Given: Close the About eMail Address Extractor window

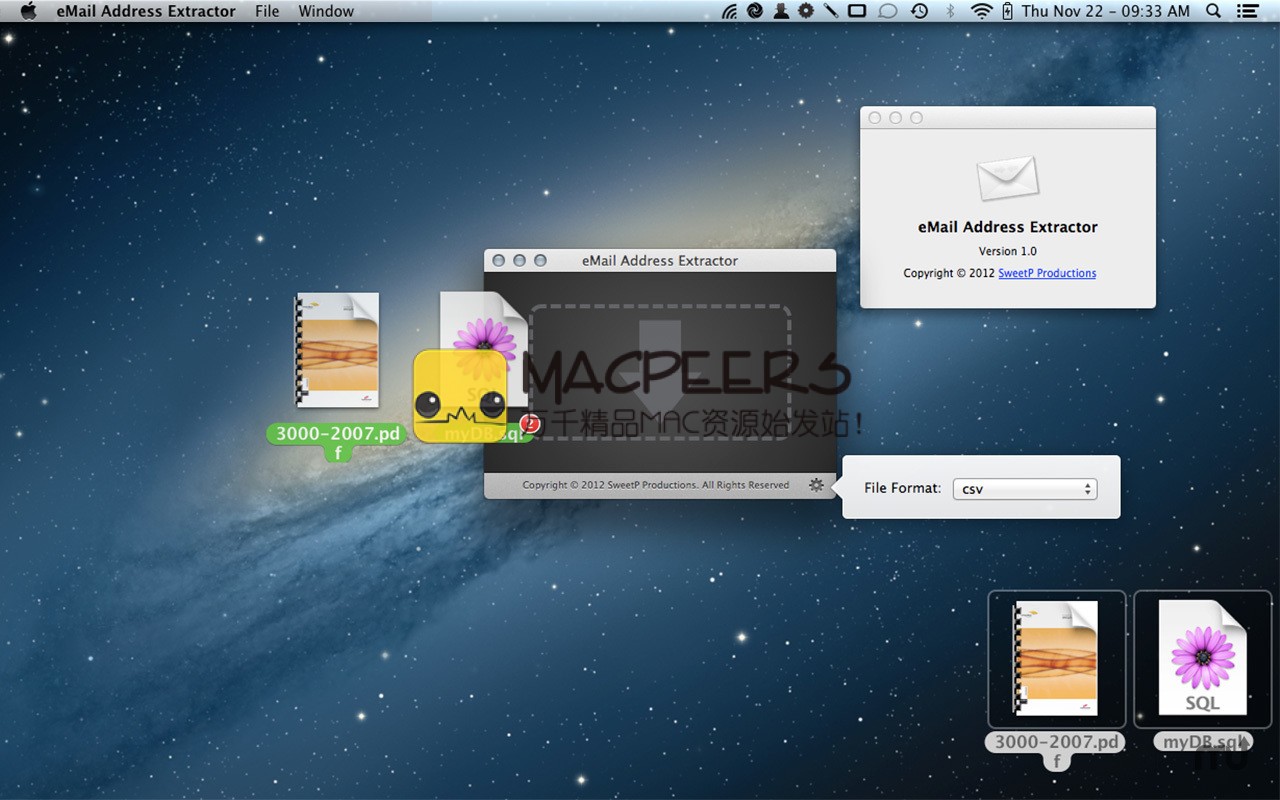Looking at the screenshot, I should pos(875,118).
